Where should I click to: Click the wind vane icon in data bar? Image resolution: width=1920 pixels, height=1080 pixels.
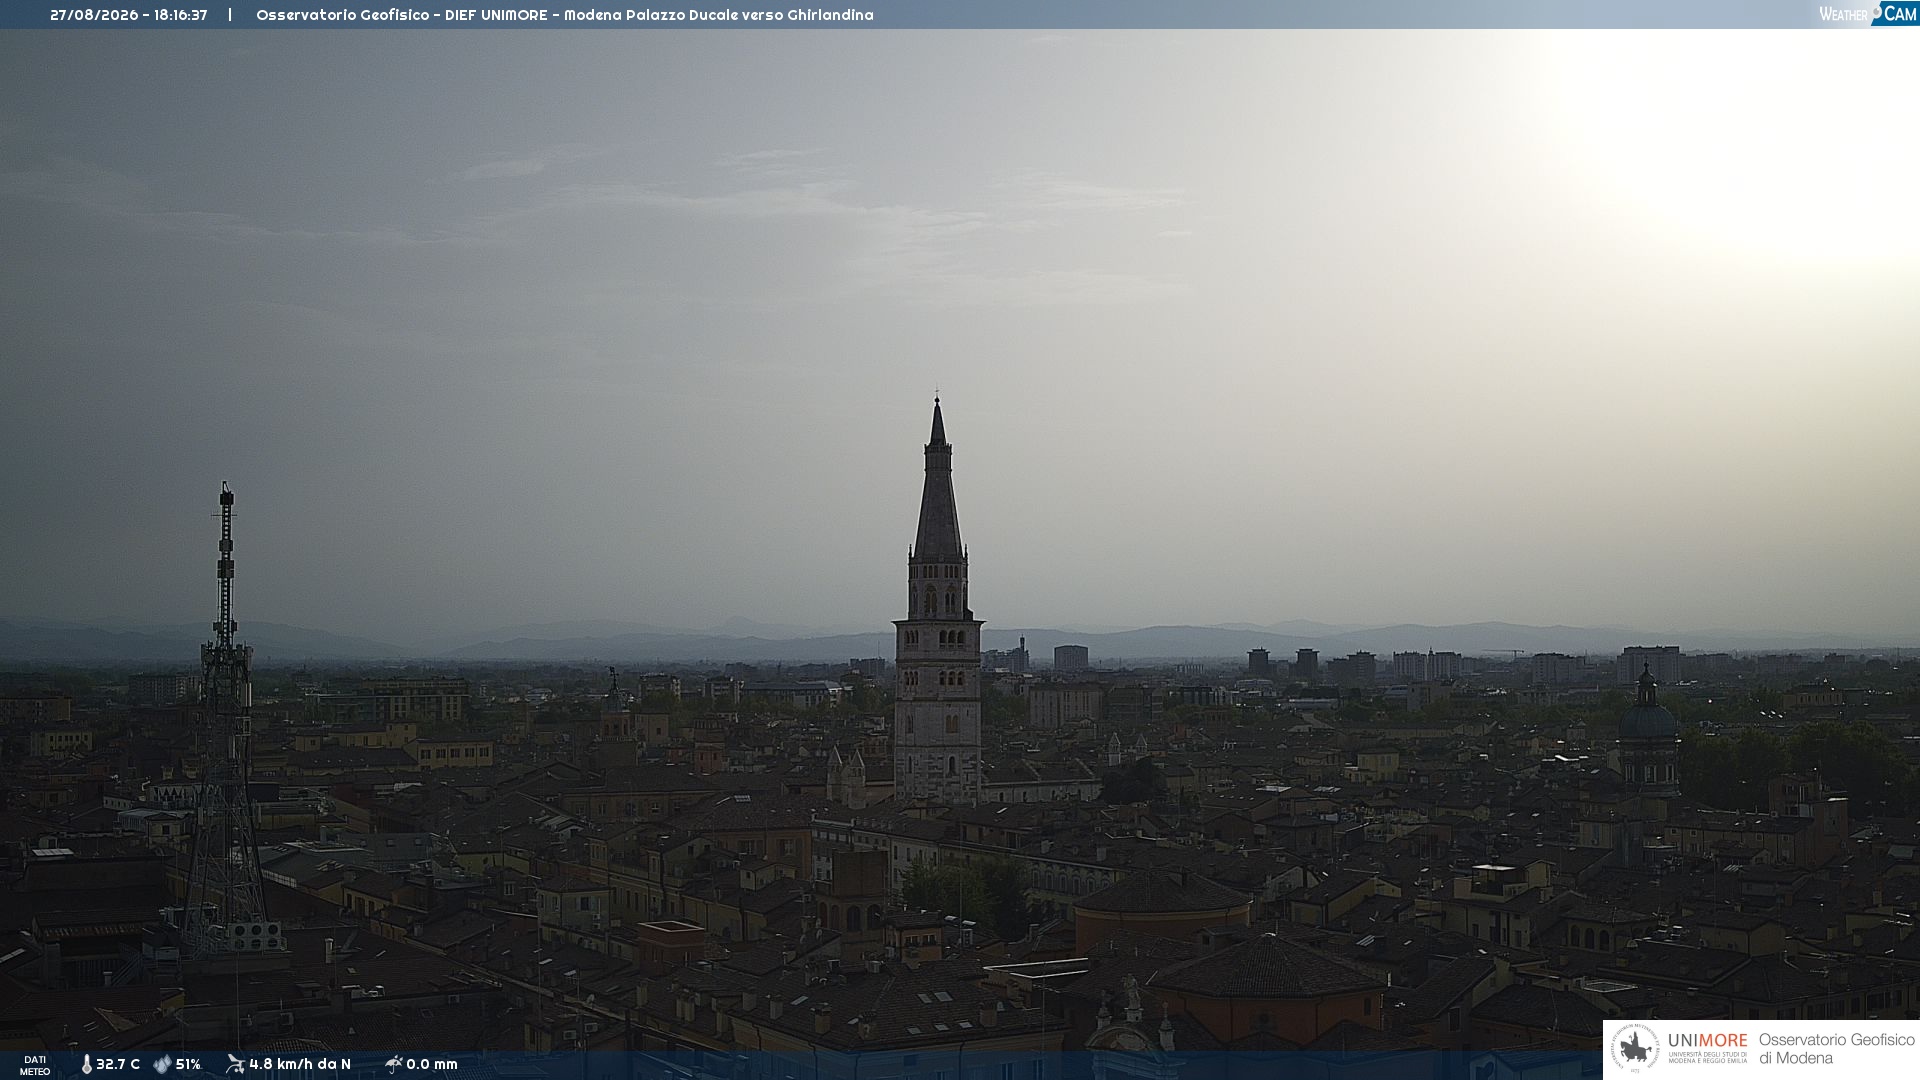pyautogui.click(x=235, y=1063)
